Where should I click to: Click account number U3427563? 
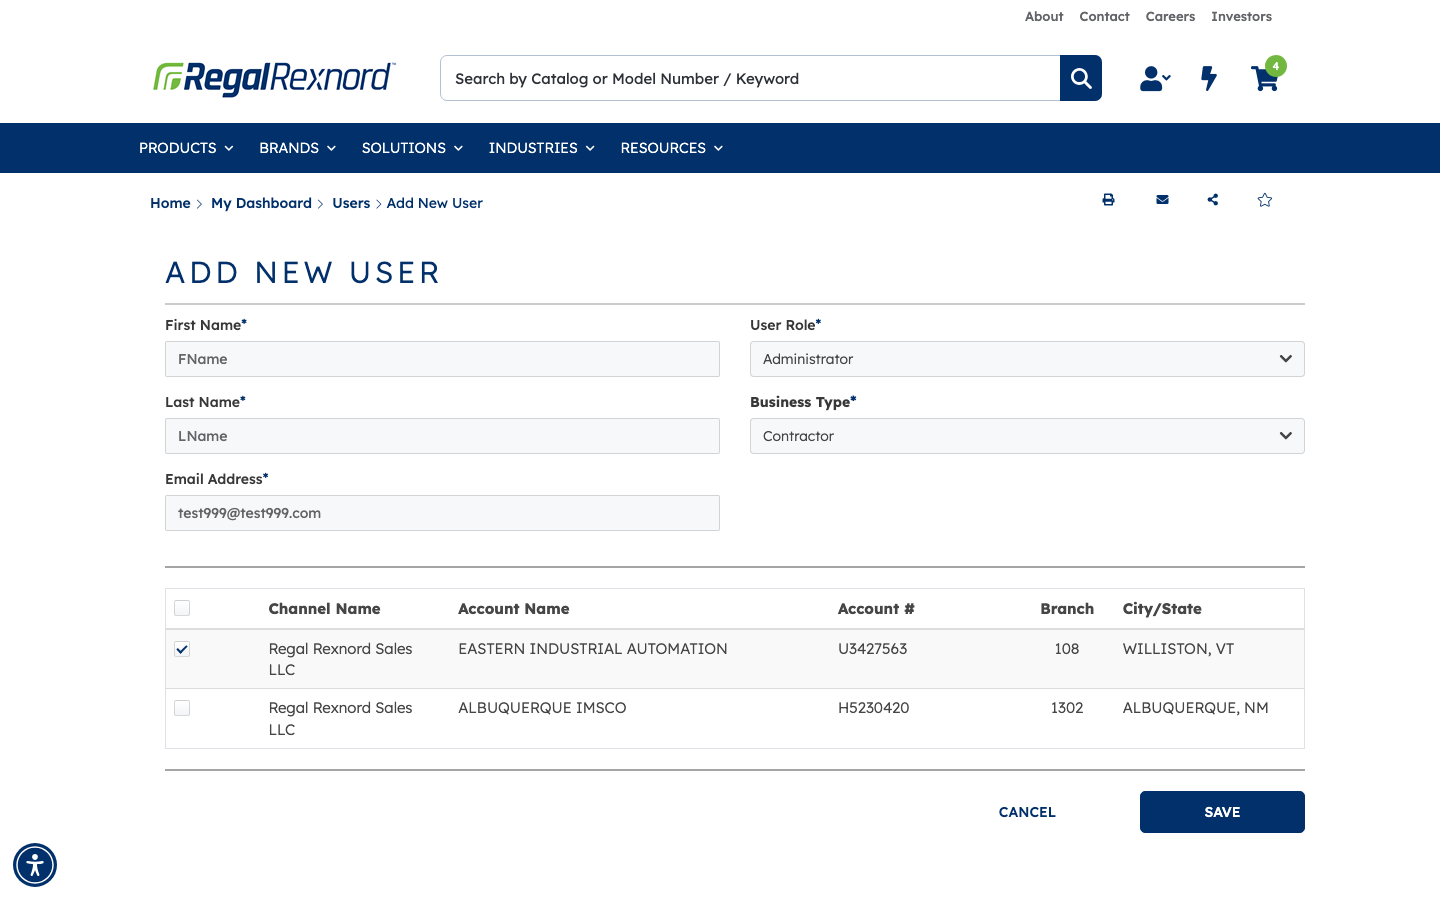(872, 649)
